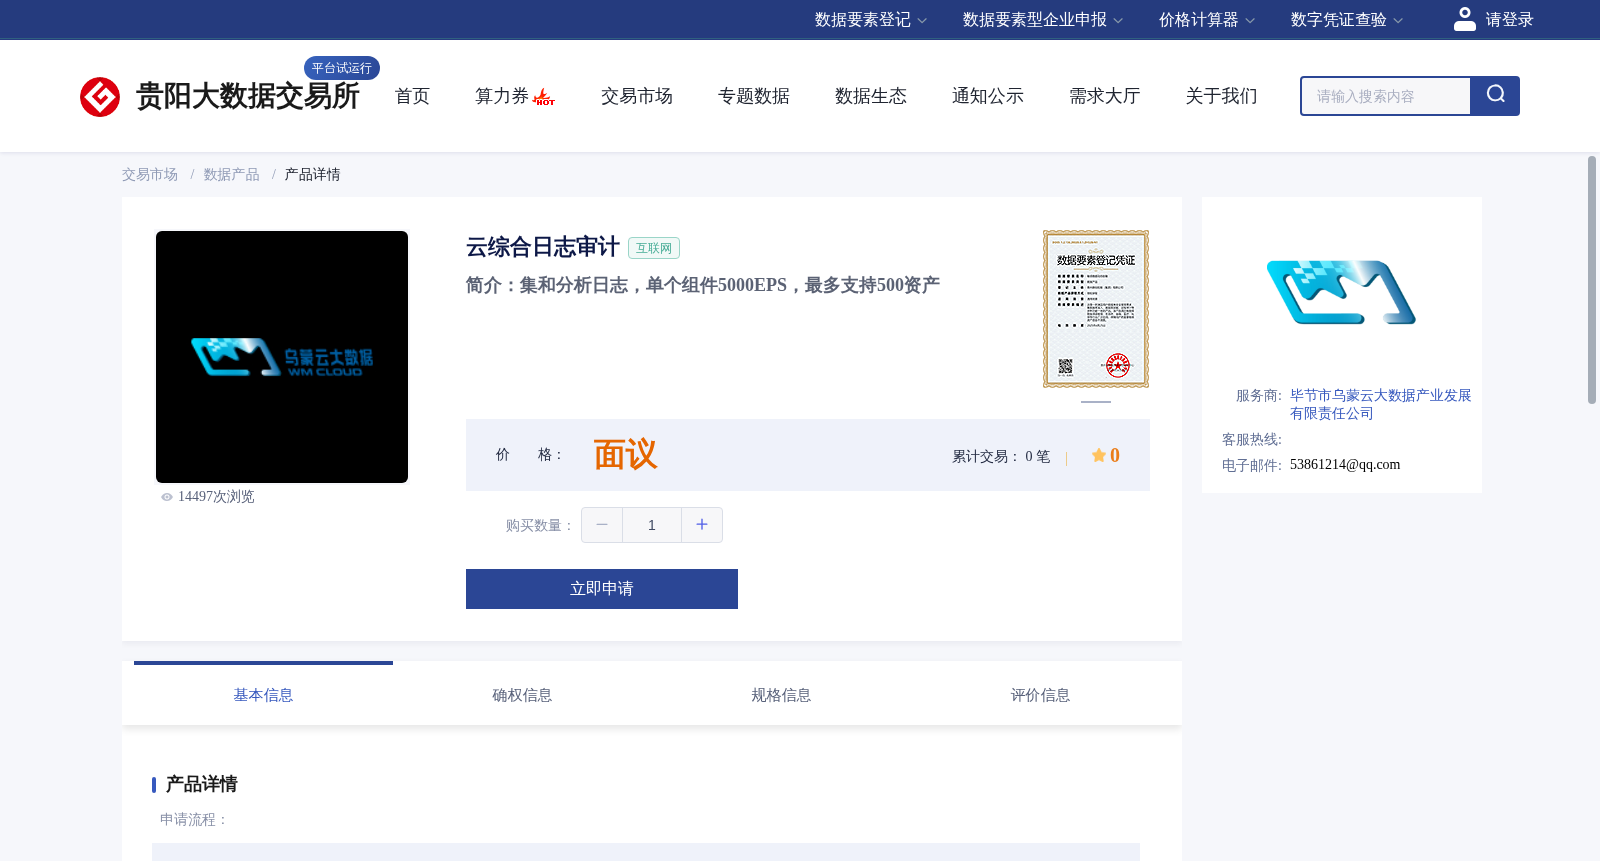Image resolution: width=1600 pixels, height=861 pixels.
Task: Switch to the 规格信息 tab
Action: click(781, 695)
